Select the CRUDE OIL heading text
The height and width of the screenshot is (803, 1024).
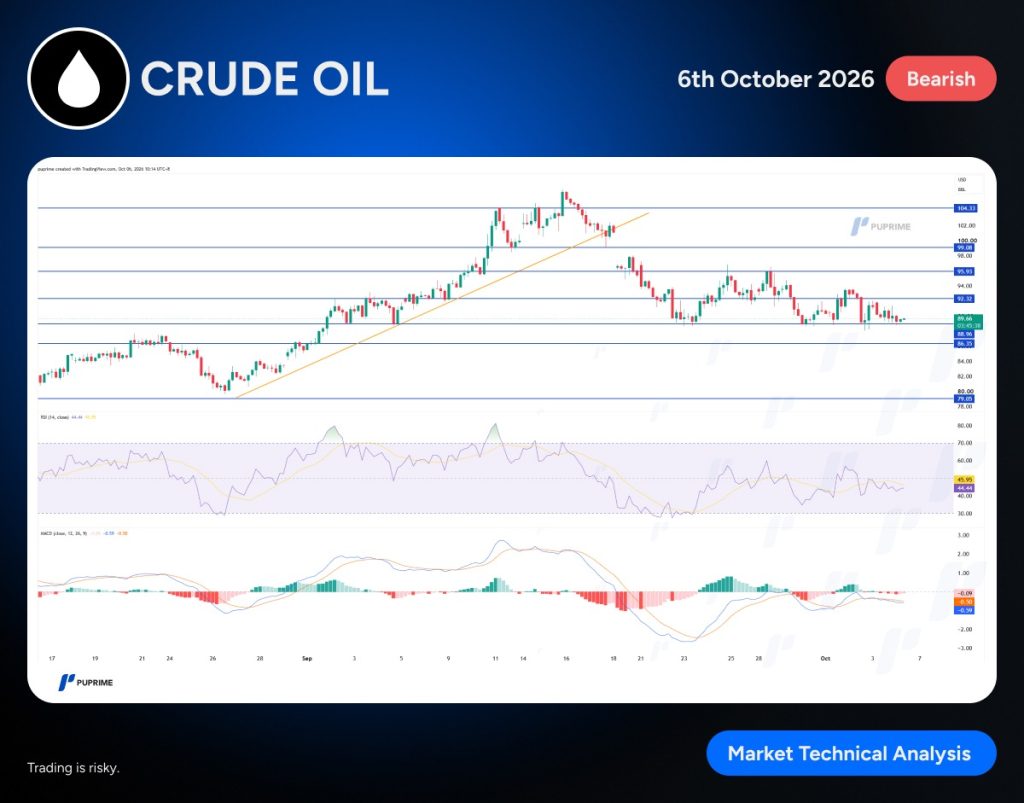click(x=264, y=79)
